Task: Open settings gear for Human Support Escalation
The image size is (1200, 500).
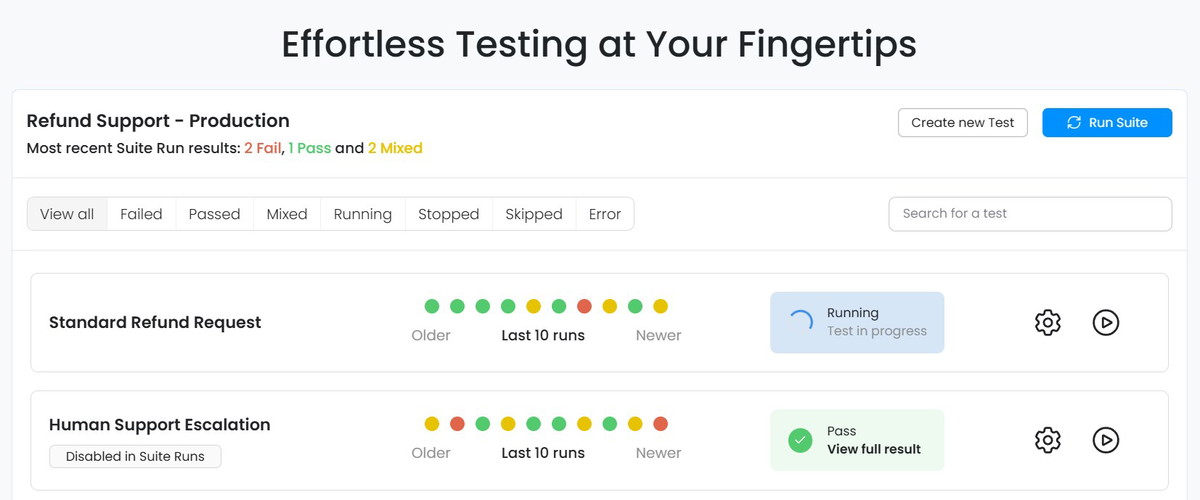Action: 1047,440
